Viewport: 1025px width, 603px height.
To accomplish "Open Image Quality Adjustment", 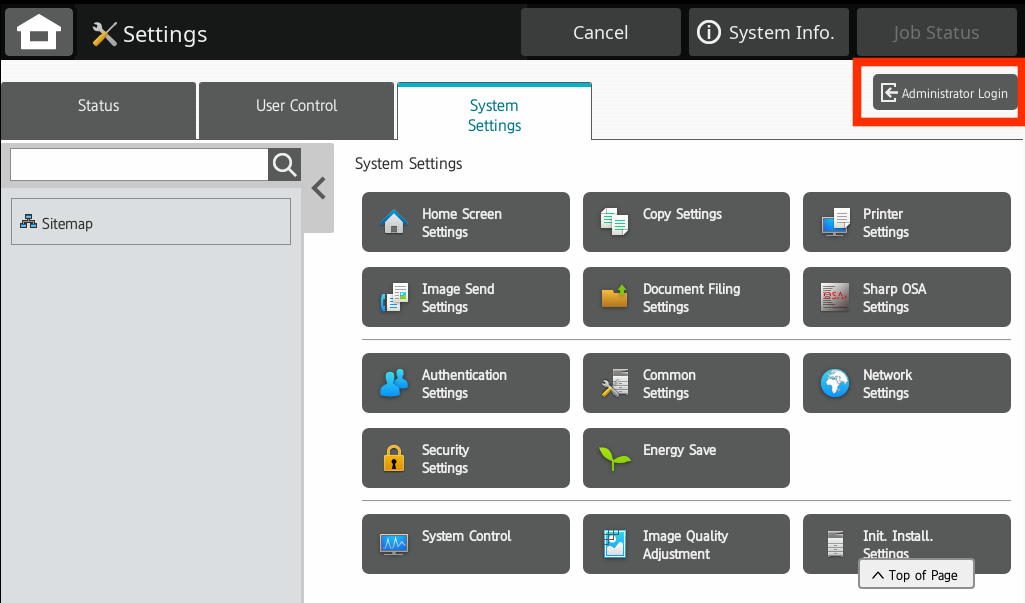I will (686, 544).
